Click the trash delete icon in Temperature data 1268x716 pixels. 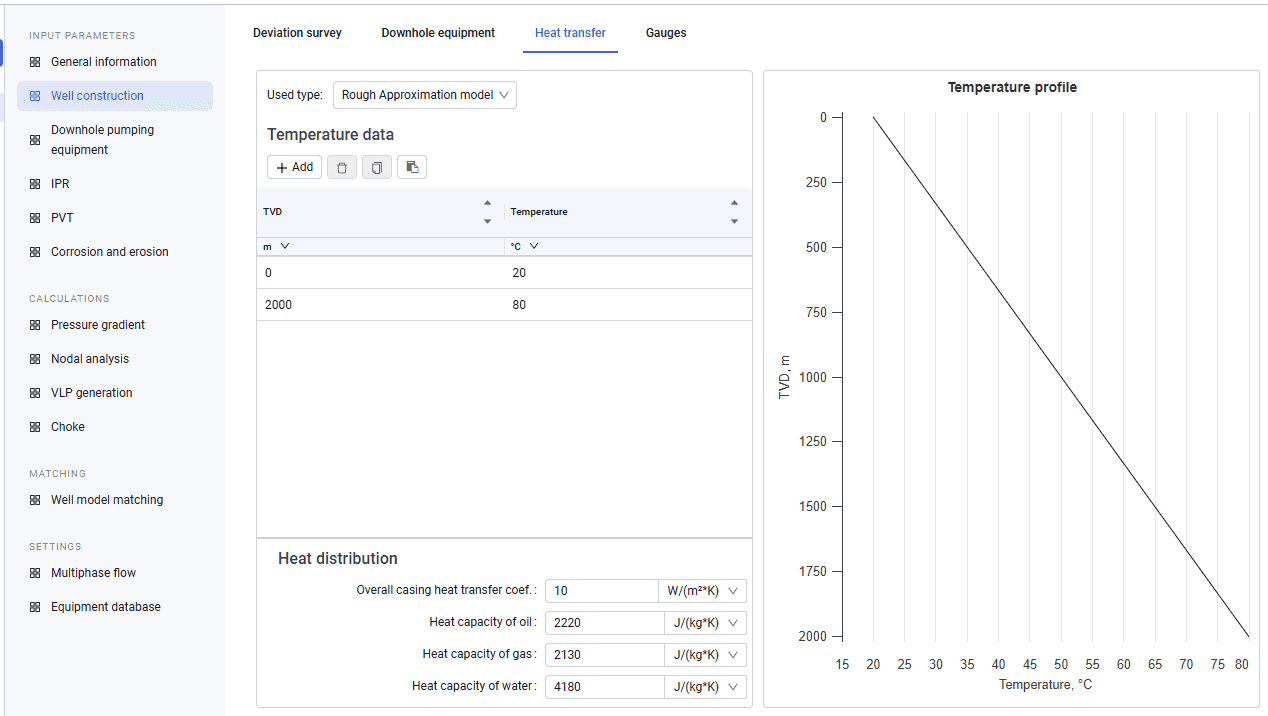342,167
